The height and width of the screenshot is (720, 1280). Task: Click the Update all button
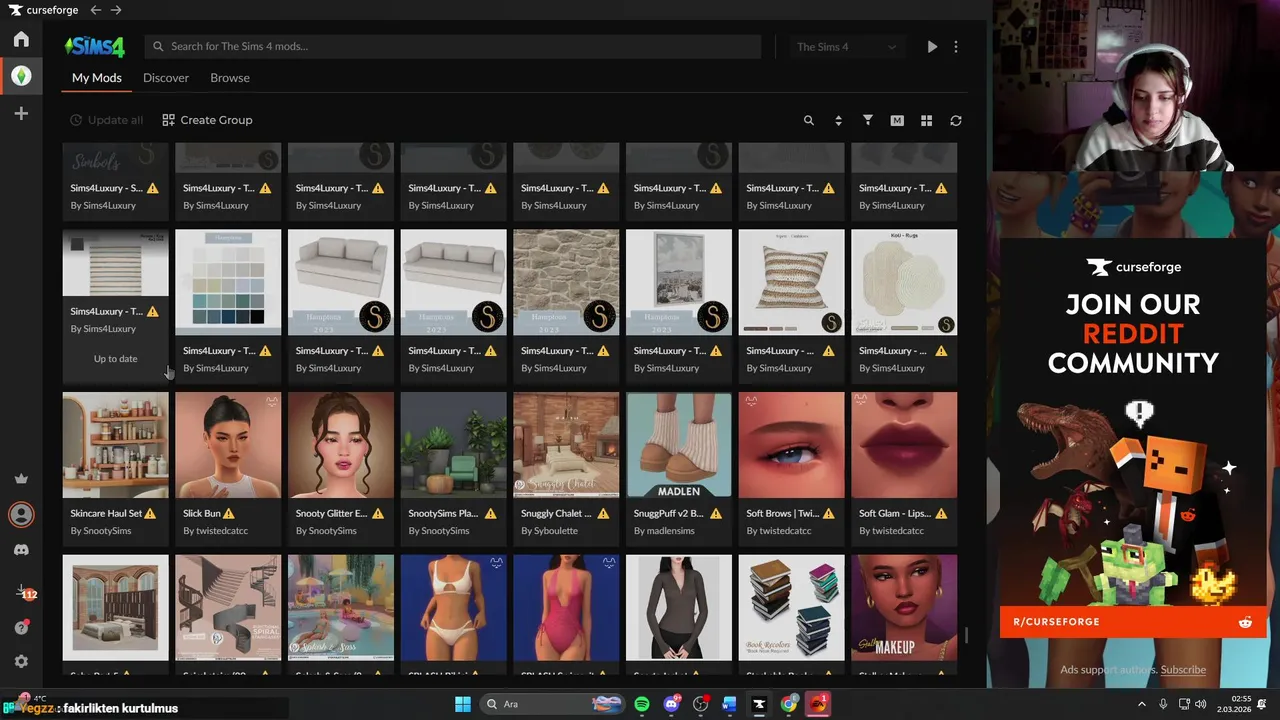click(106, 120)
